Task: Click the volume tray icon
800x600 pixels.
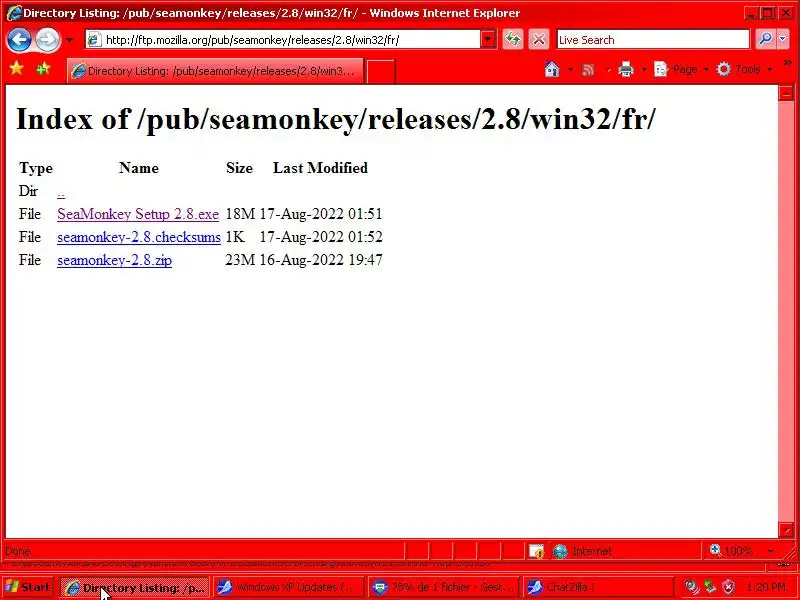Action: pyautogui.click(x=691, y=587)
